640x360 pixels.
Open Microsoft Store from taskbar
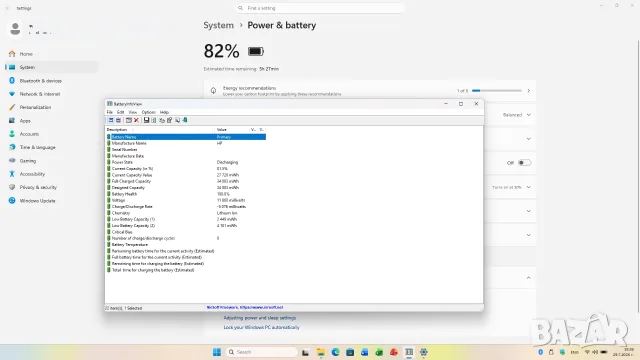coord(350,352)
